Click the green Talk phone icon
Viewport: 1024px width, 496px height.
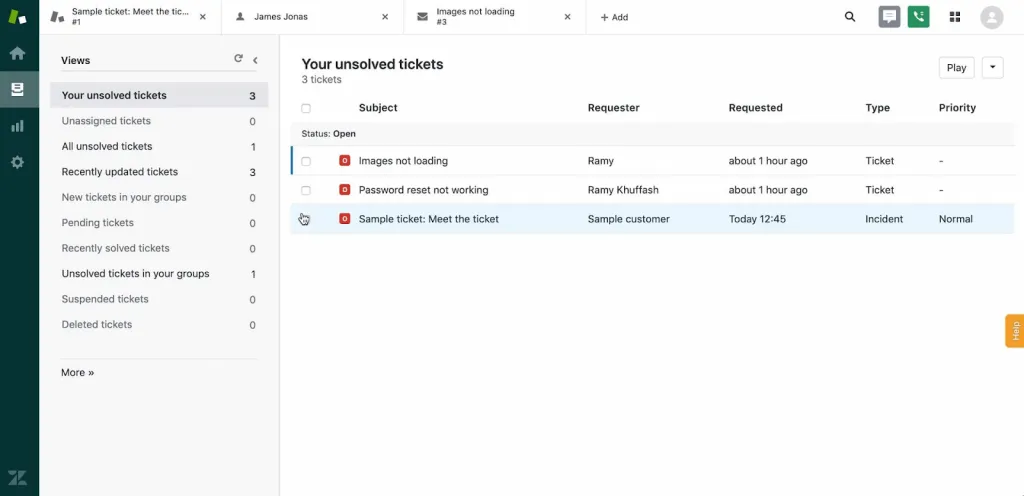point(918,17)
